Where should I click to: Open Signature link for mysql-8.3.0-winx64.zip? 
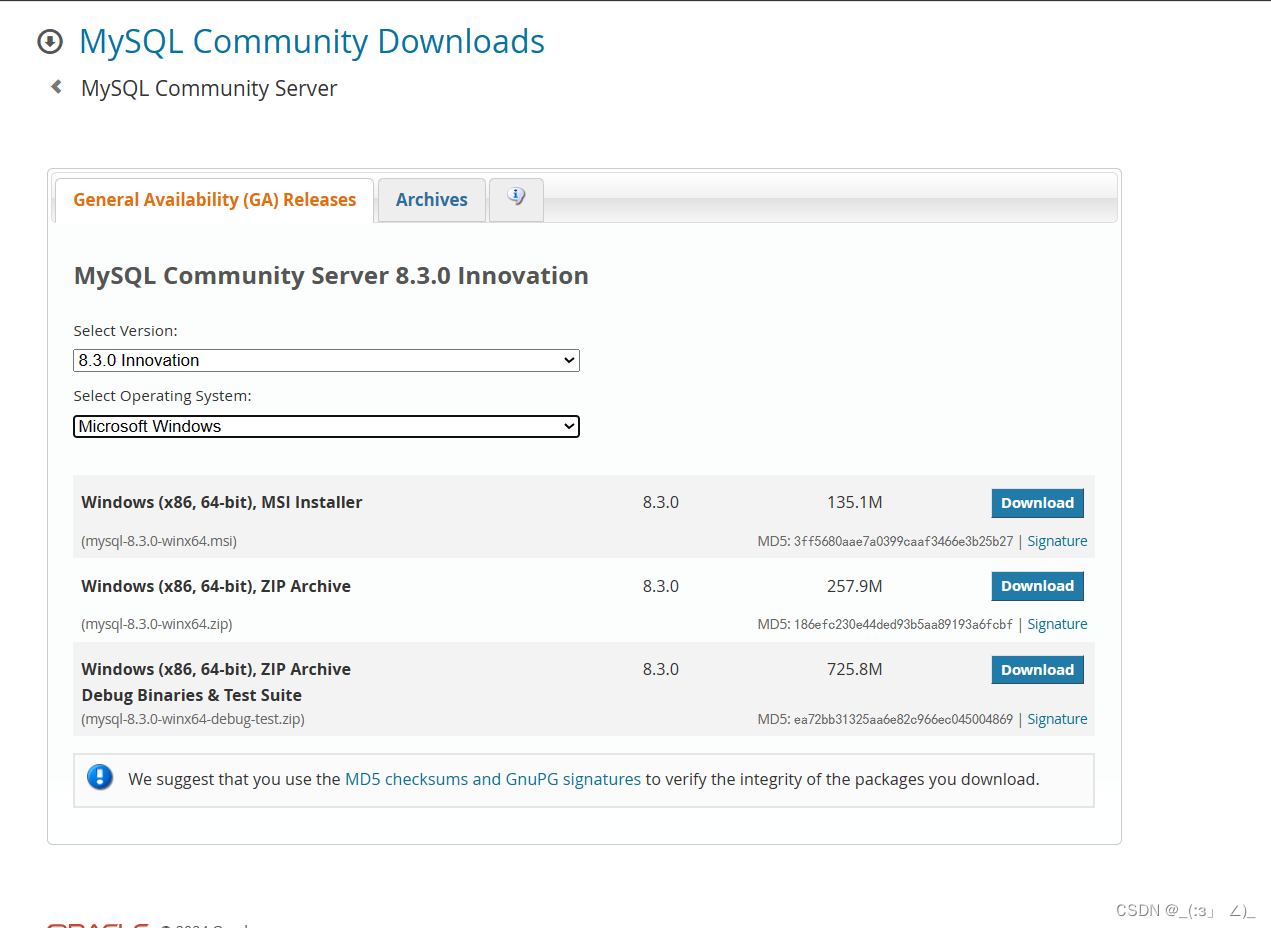(1057, 624)
